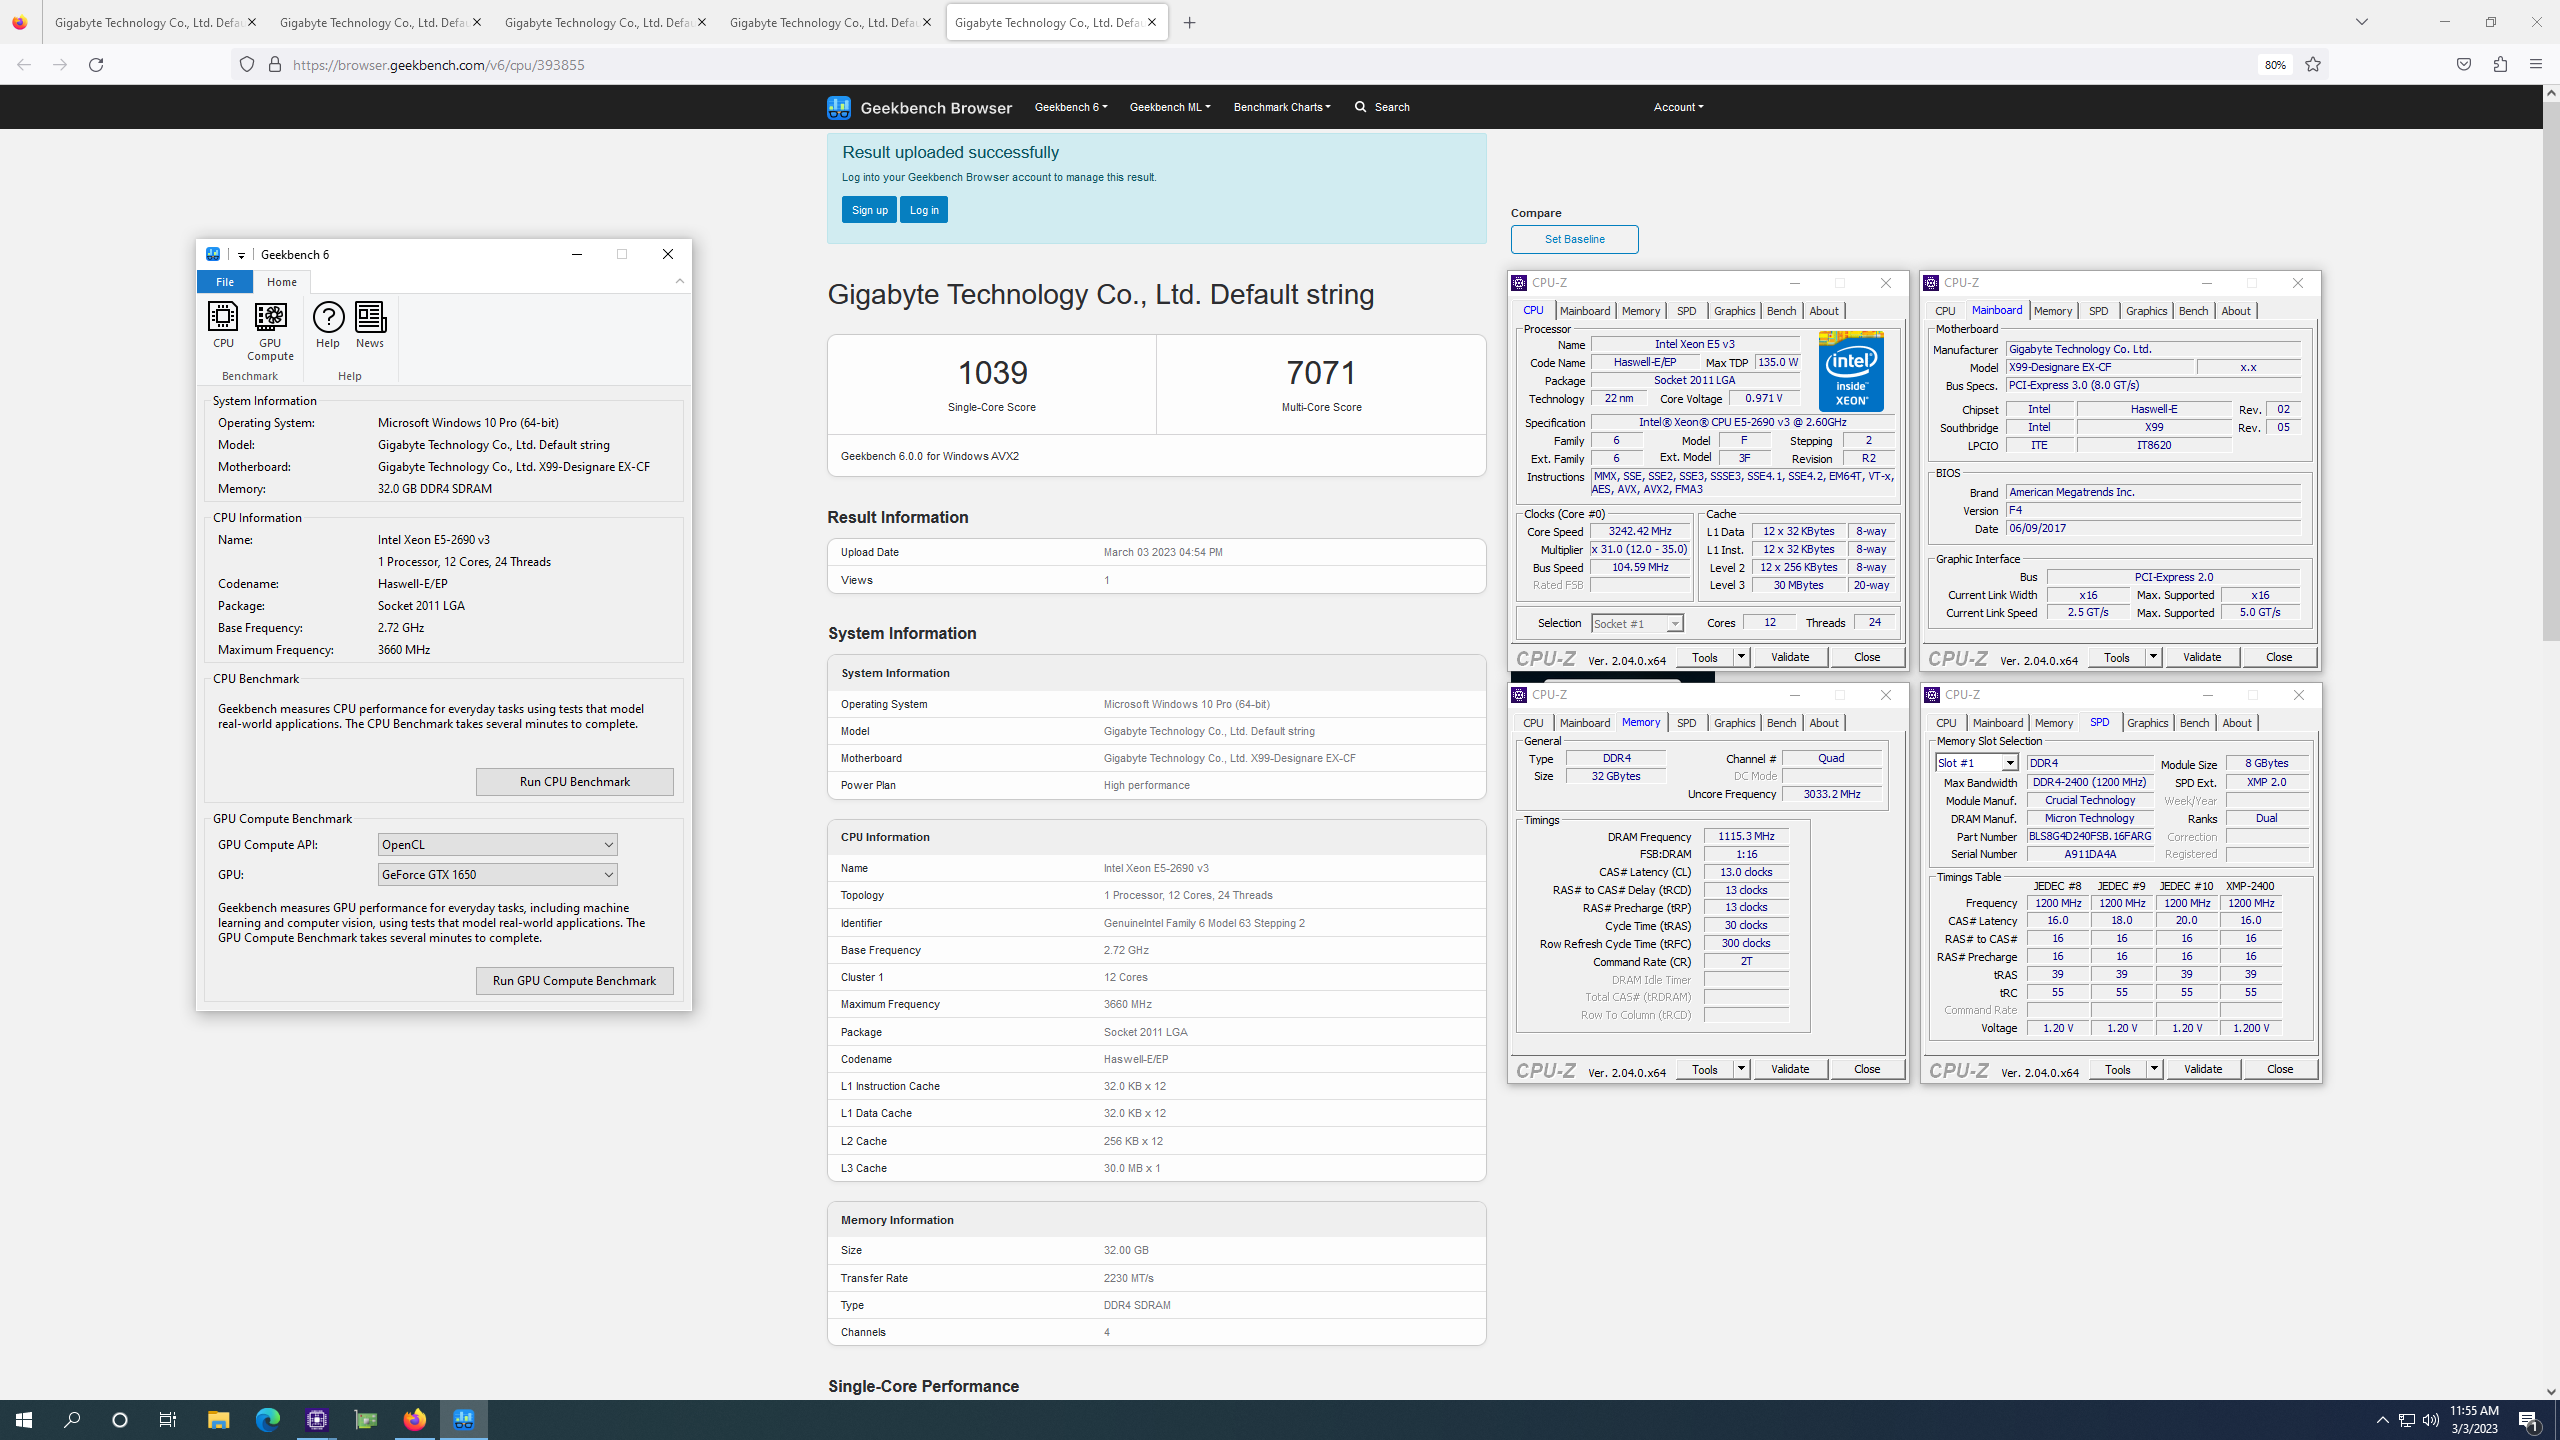Expand Tools arrow in top-right CPU-Z window
2560x1440 pixels.
[2153, 657]
